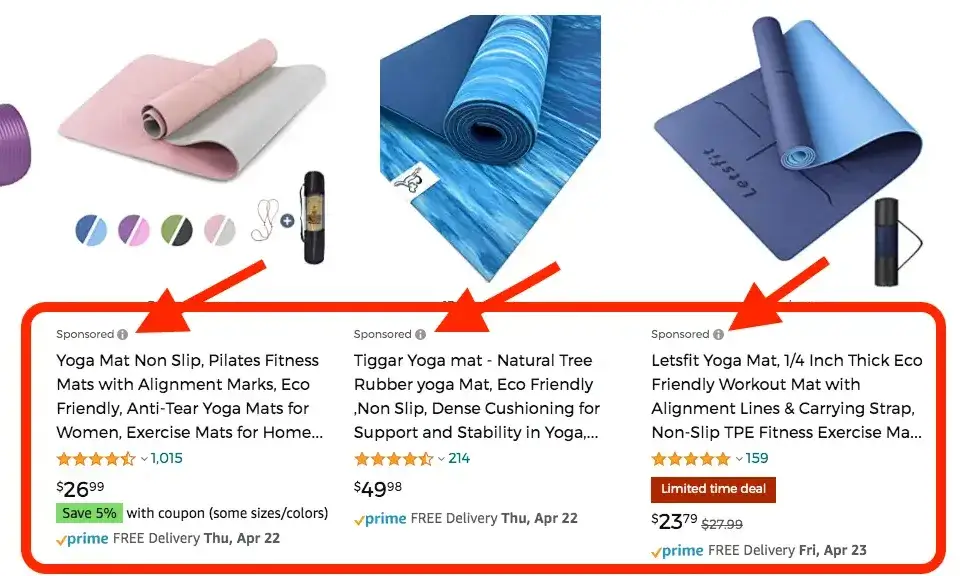Click the prime logo under $26.99 listing

point(83,539)
